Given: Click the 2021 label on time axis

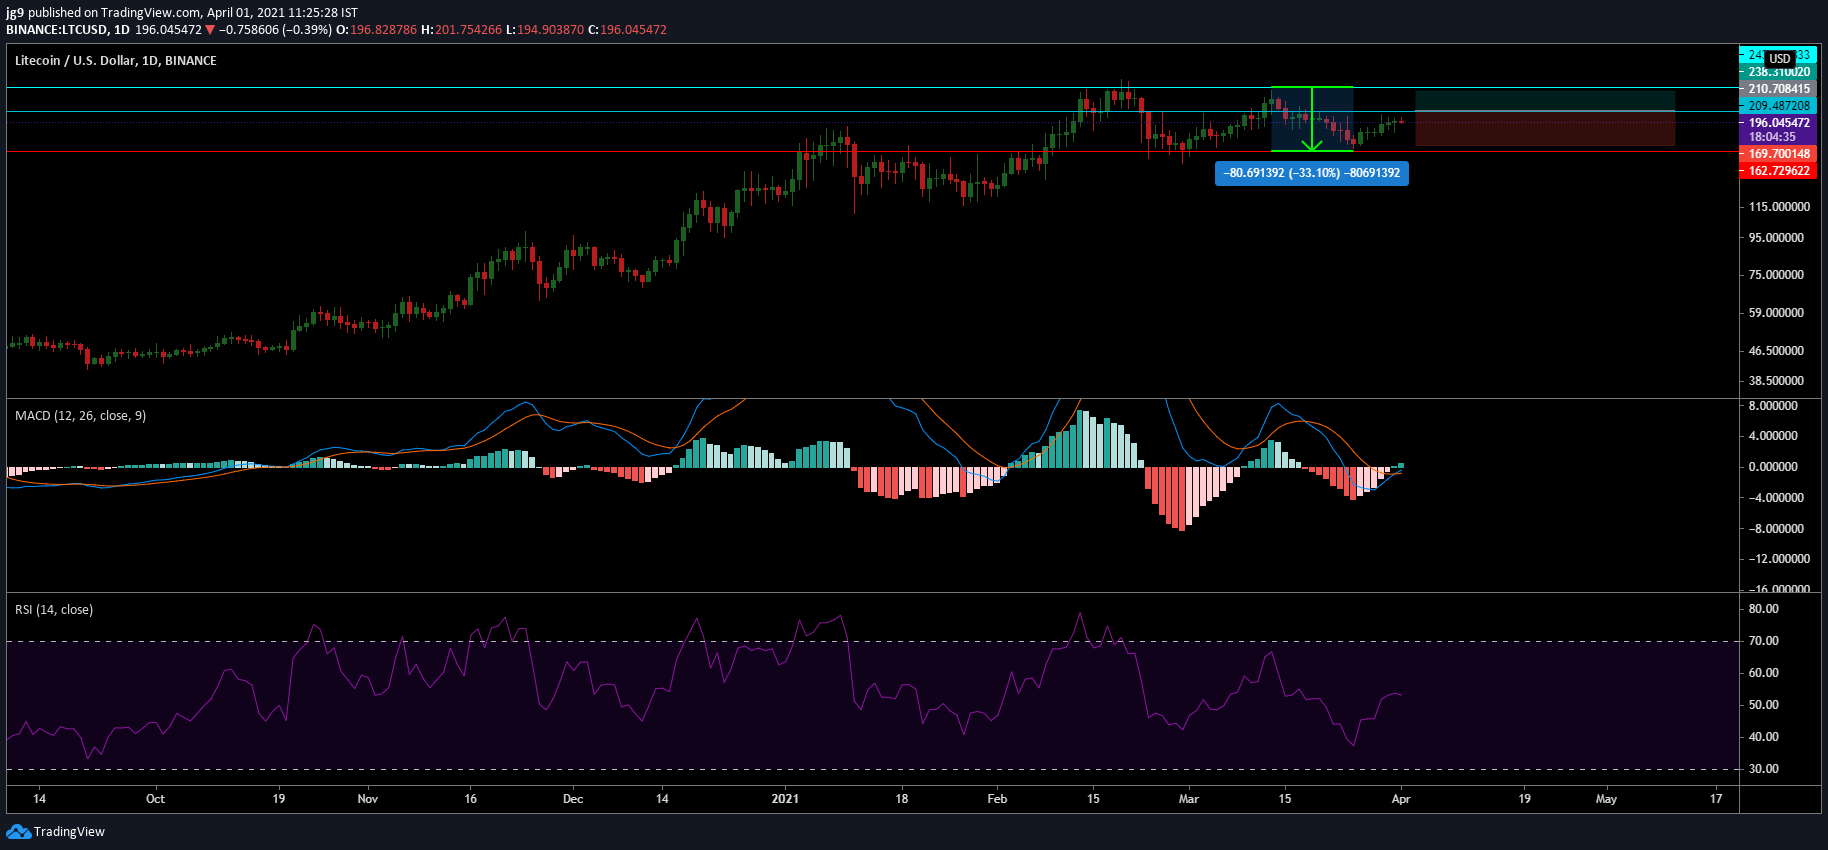Looking at the screenshot, I should [785, 799].
